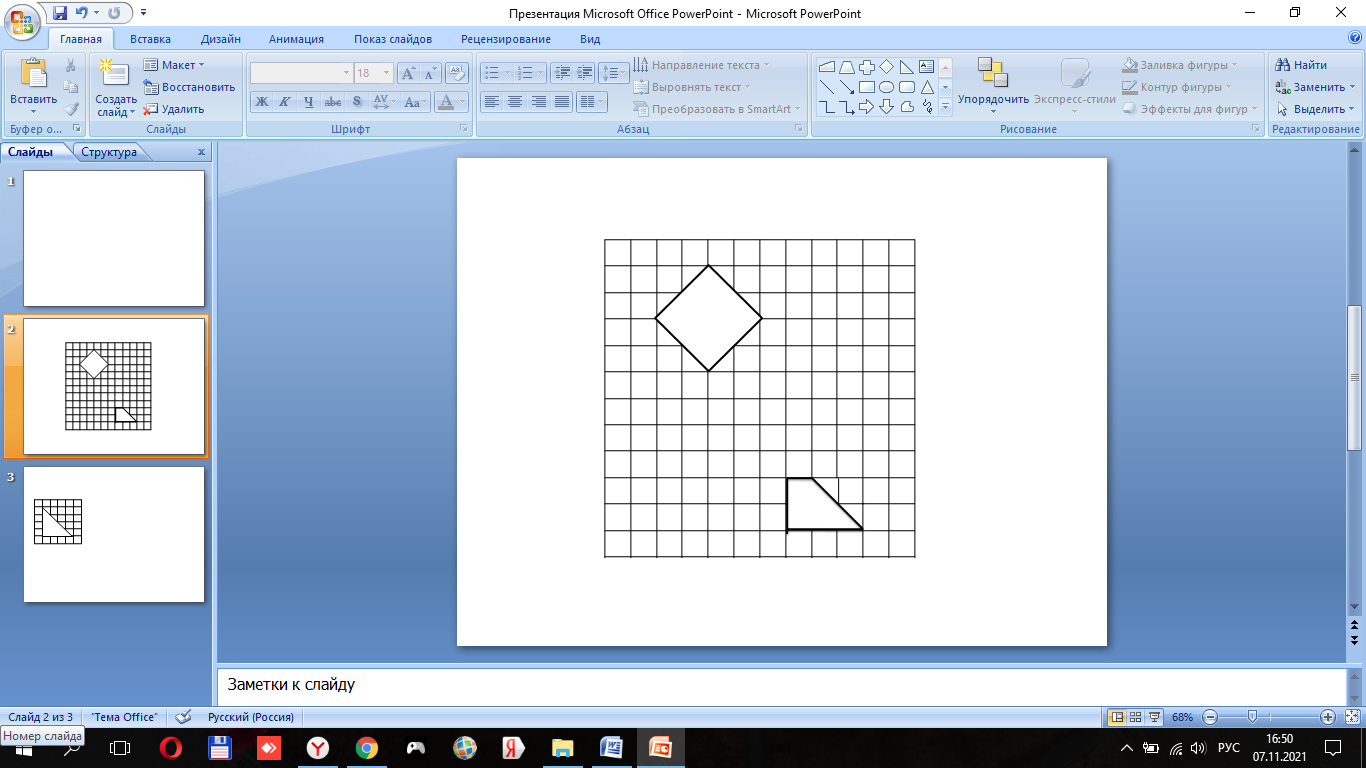Decrease font size with the small A icon
Screen dimensions: 1366x768
[x=430, y=73]
